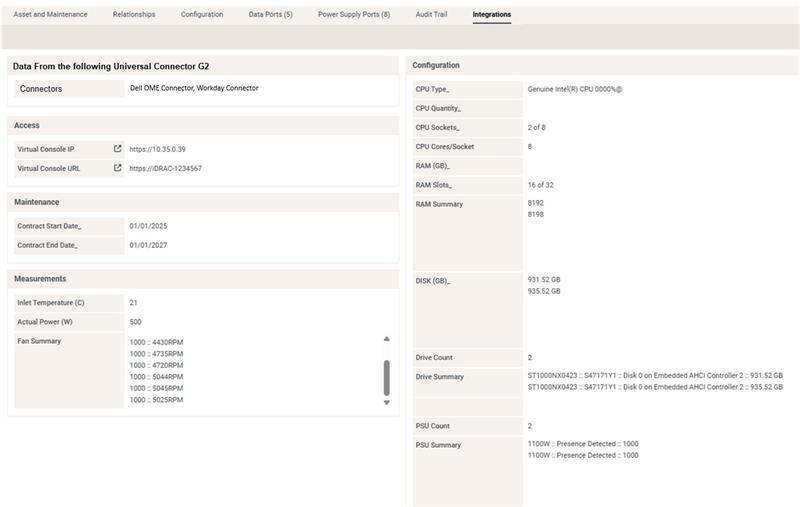Open the Power Supply Ports (8) tab
The image size is (800, 507).
point(354,15)
